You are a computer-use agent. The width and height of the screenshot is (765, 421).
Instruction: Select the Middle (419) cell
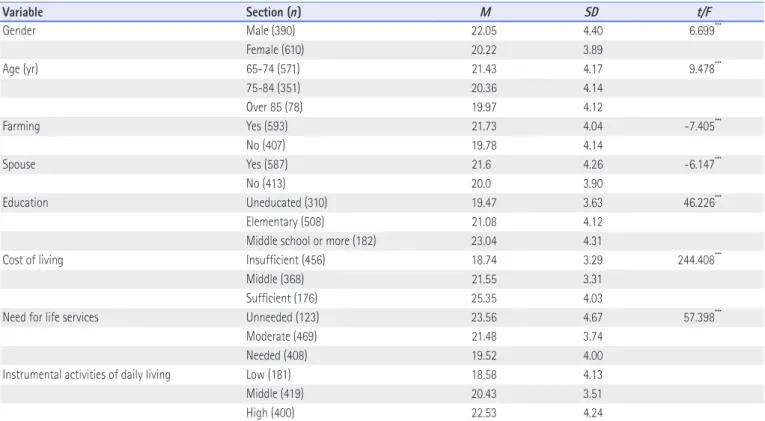pos(275,394)
